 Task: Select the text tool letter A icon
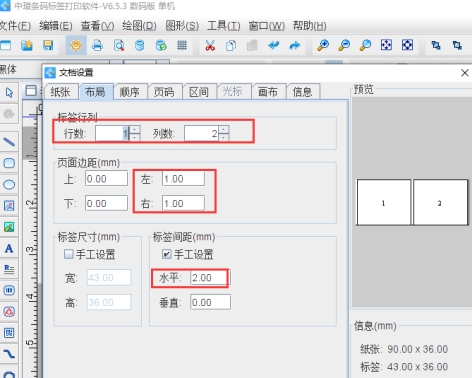9,248
